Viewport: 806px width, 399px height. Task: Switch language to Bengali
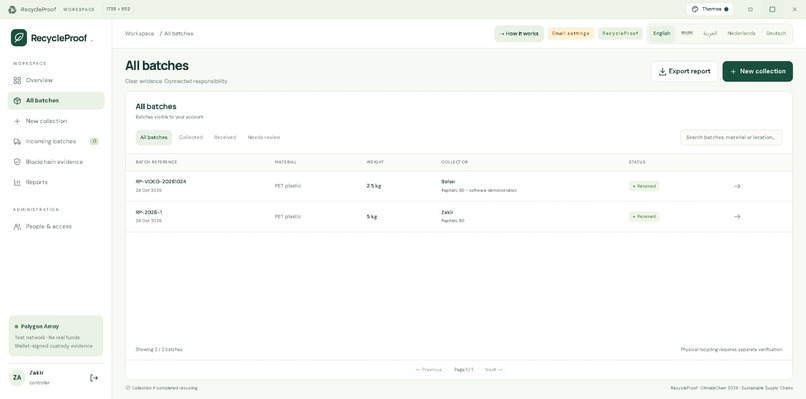[687, 33]
